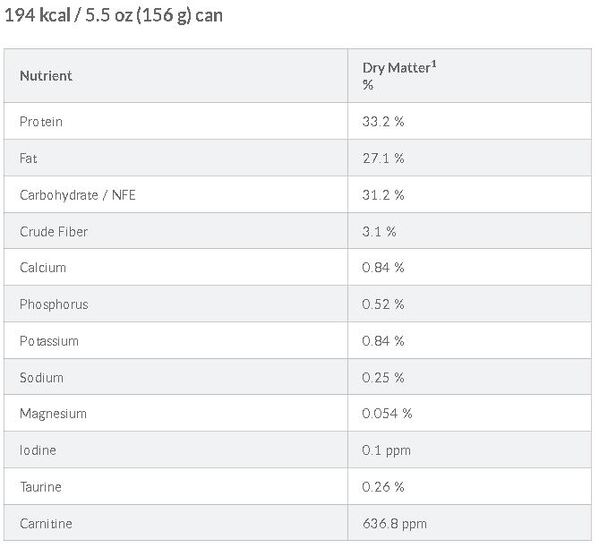Select the 0.52 % phosphorus value
599x548 pixels.
coord(383,304)
